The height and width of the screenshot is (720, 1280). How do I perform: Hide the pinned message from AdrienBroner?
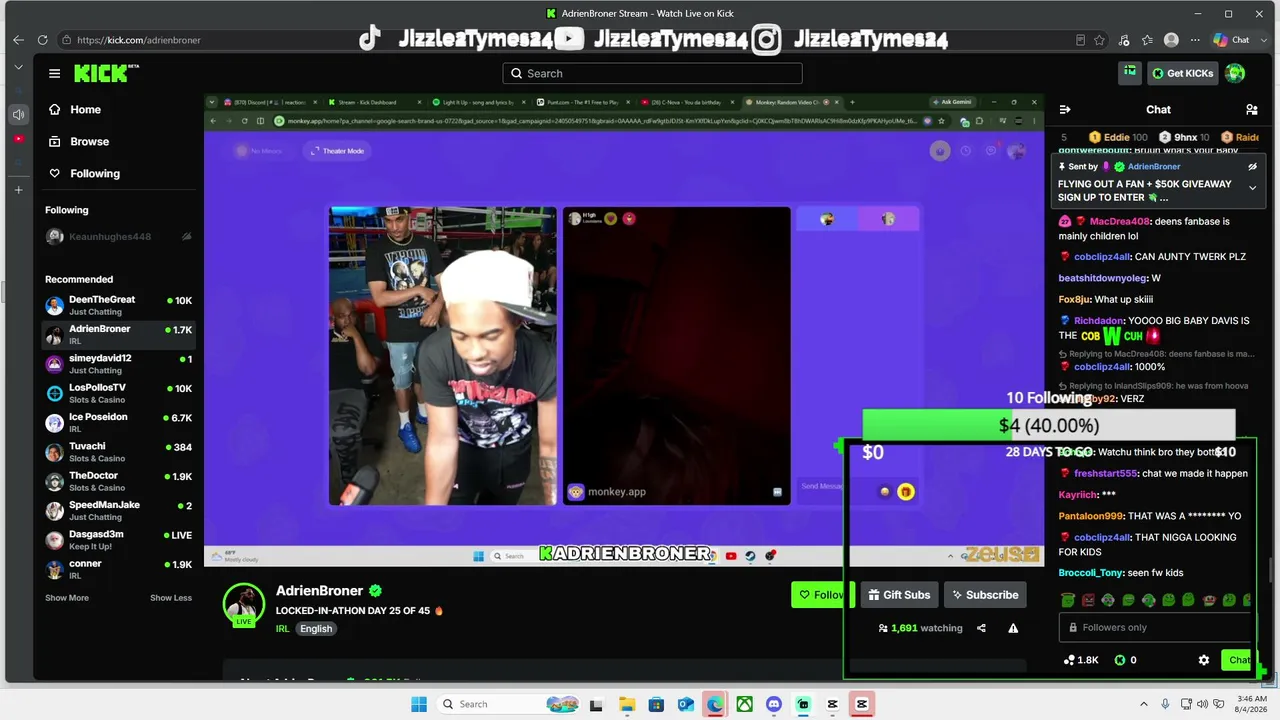(x=1252, y=166)
